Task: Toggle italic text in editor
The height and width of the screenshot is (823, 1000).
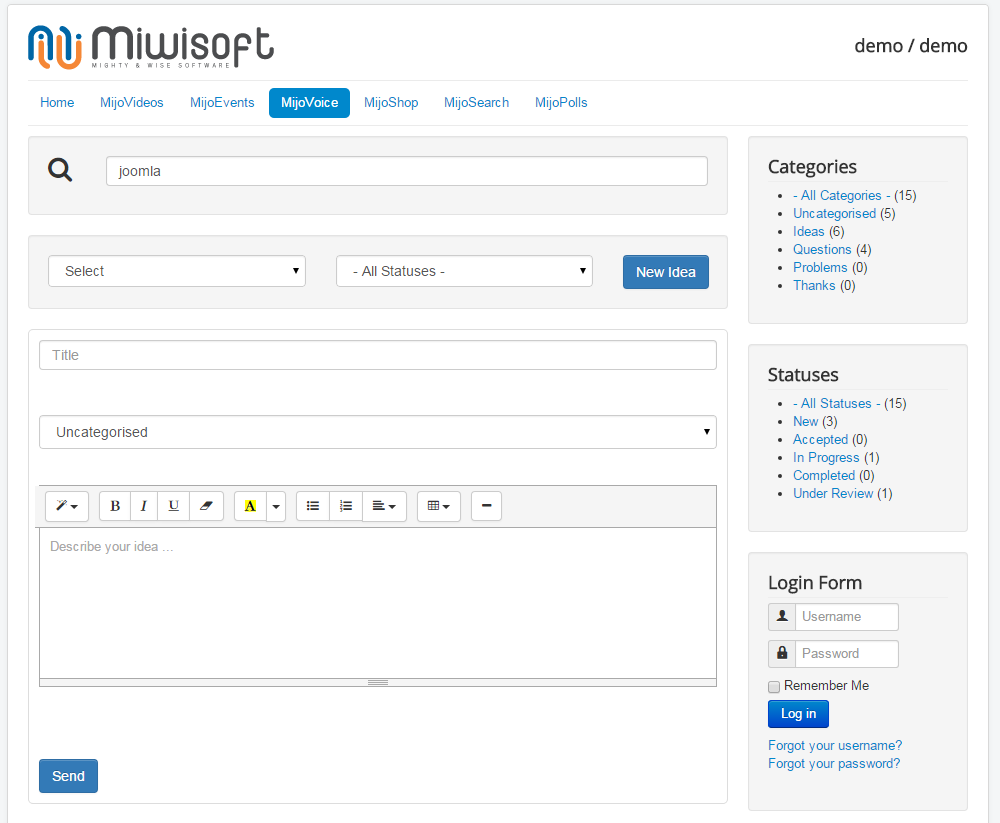Action: [x=144, y=506]
